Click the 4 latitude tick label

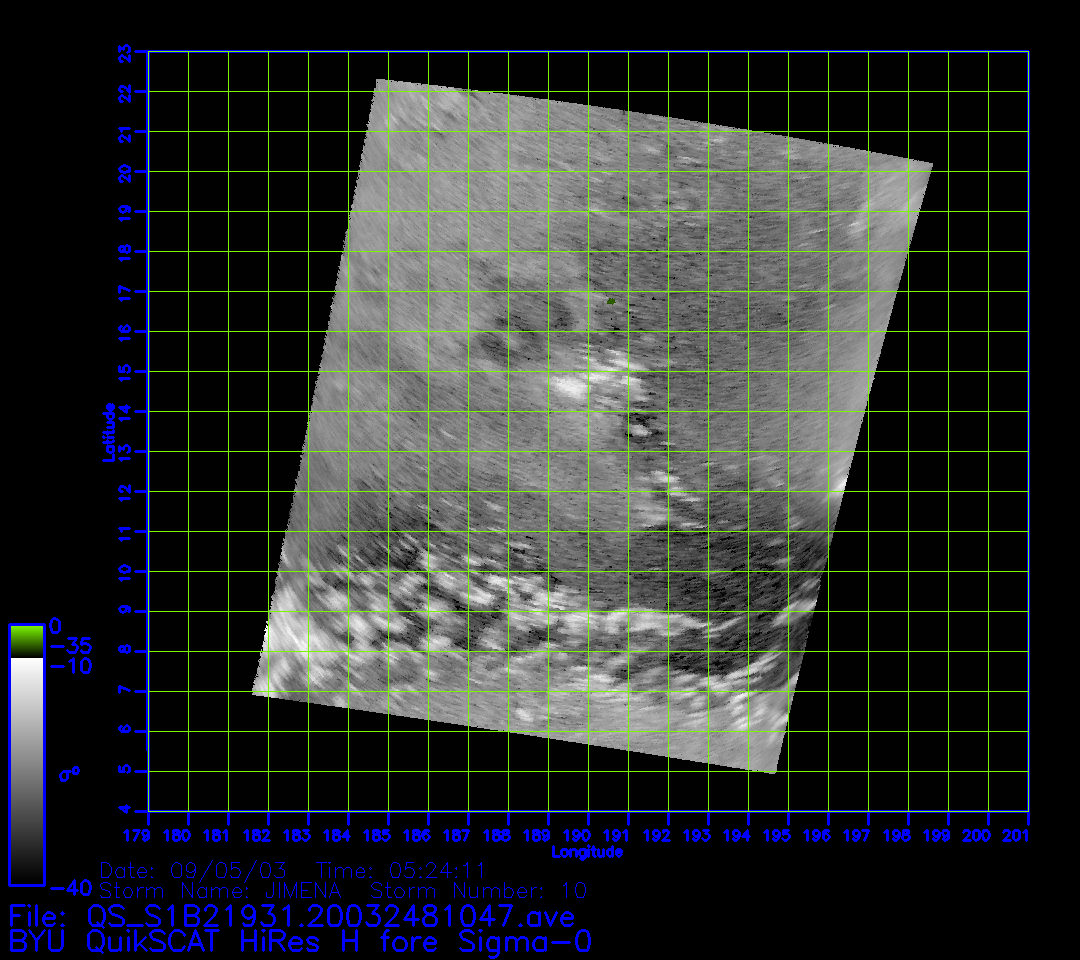coord(124,810)
